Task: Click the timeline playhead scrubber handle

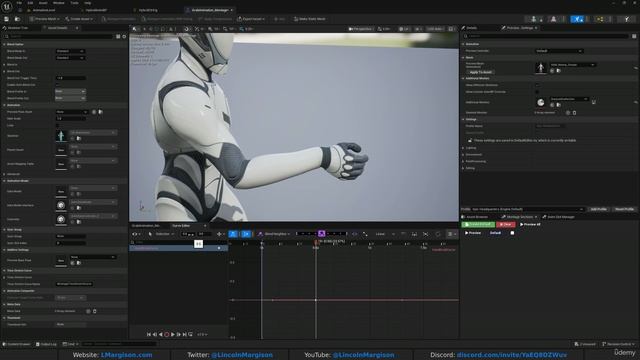Action: pos(316,242)
